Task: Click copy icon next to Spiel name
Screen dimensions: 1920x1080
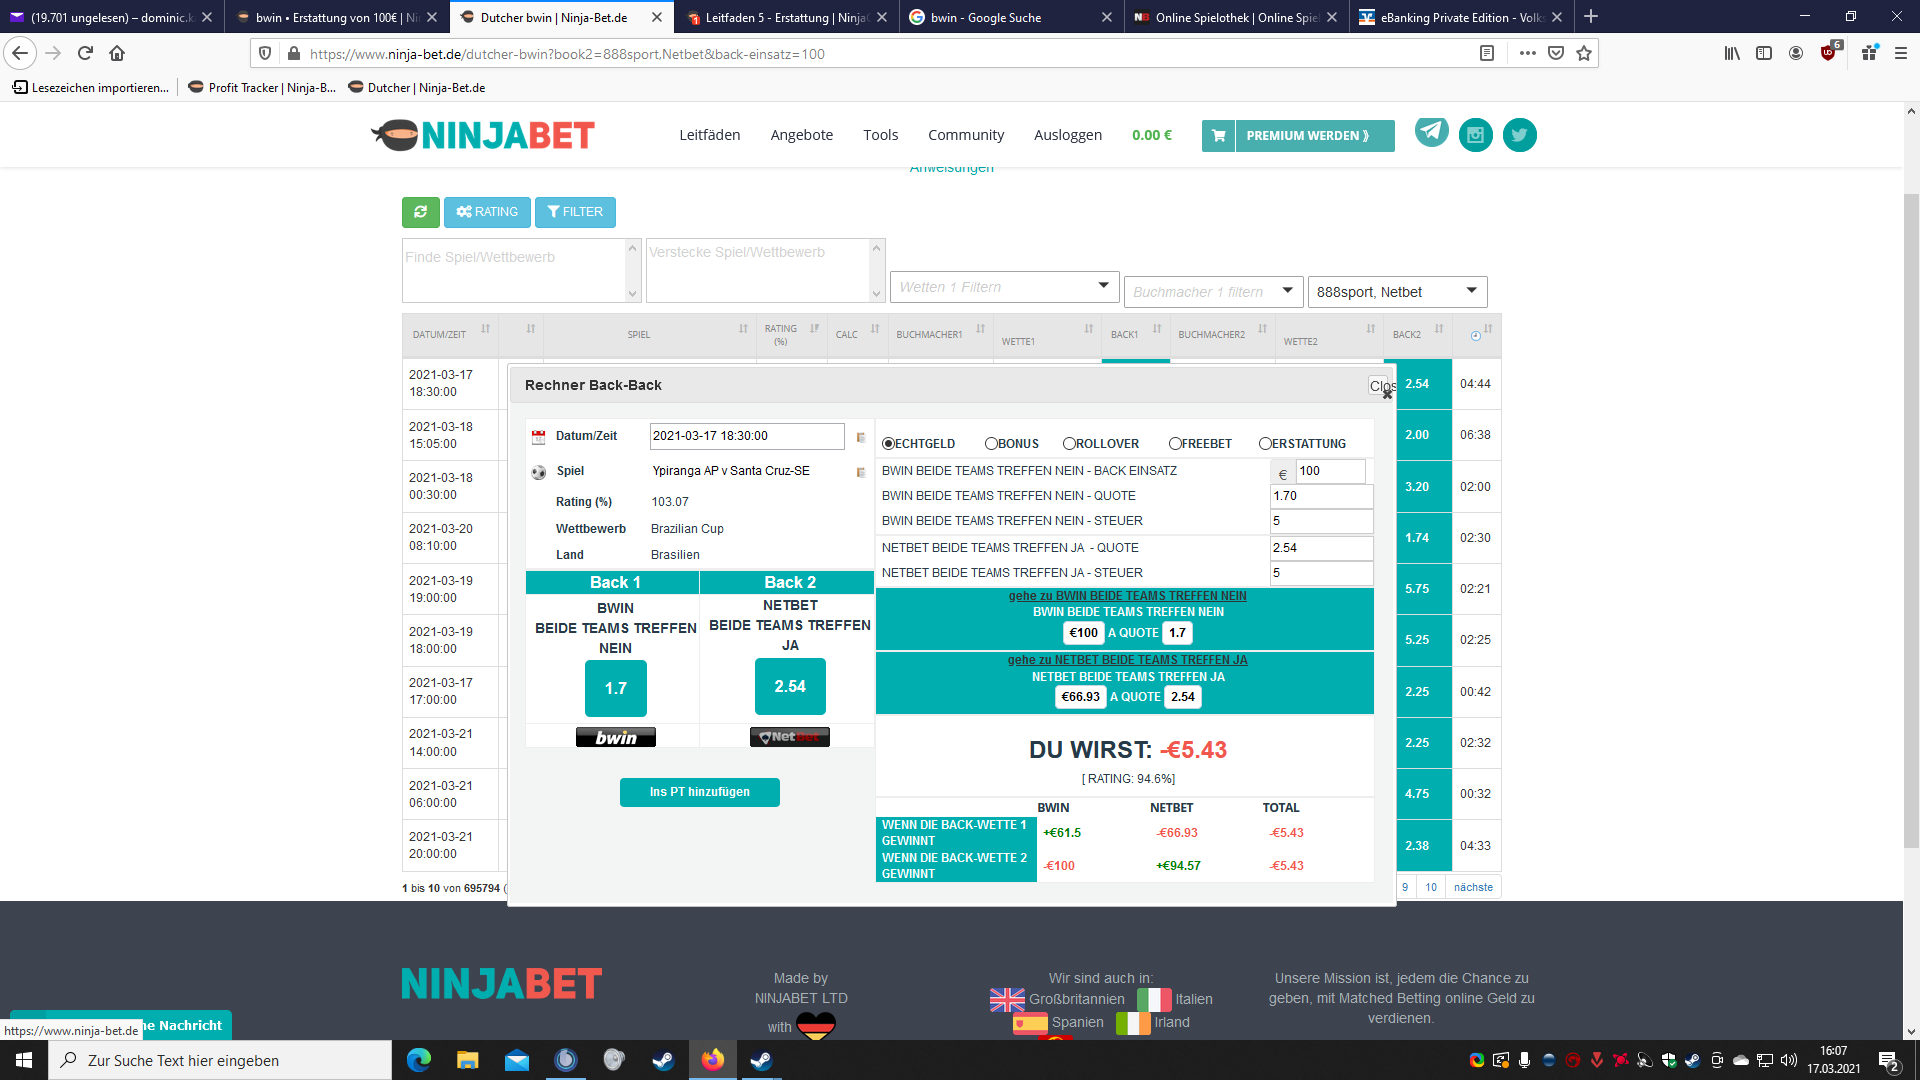Action: point(860,472)
